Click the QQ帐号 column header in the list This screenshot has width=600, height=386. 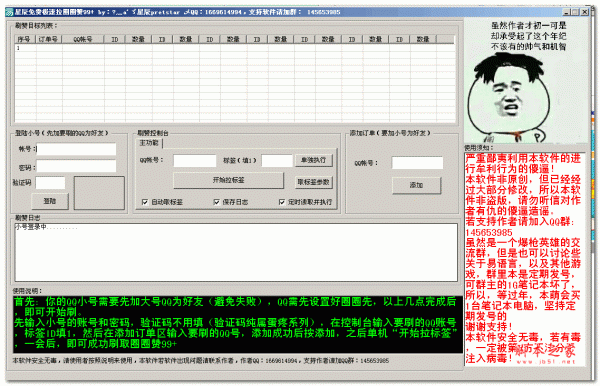tap(83, 39)
